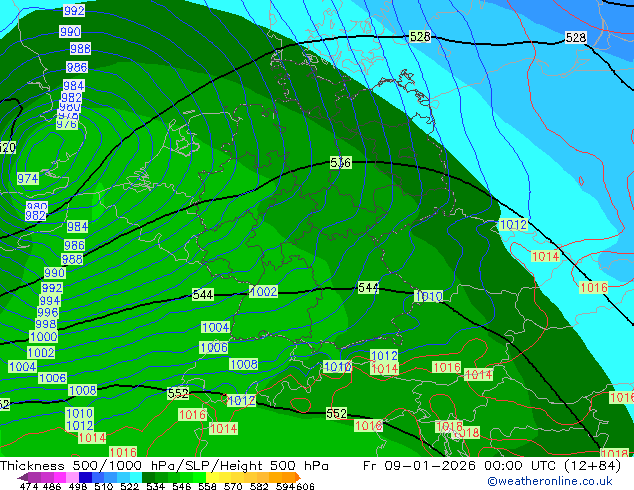
Task: Click the blue 1012 label directly above red 1014
Action: [x=385, y=356]
